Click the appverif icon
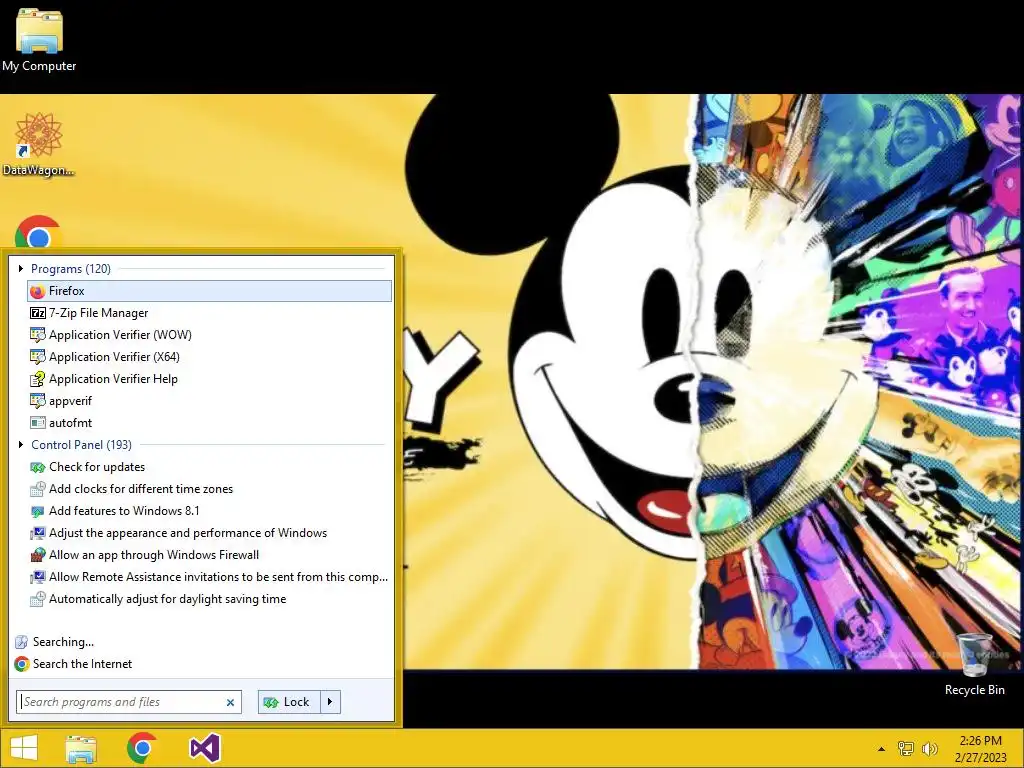The image size is (1024, 768). [x=37, y=401]
